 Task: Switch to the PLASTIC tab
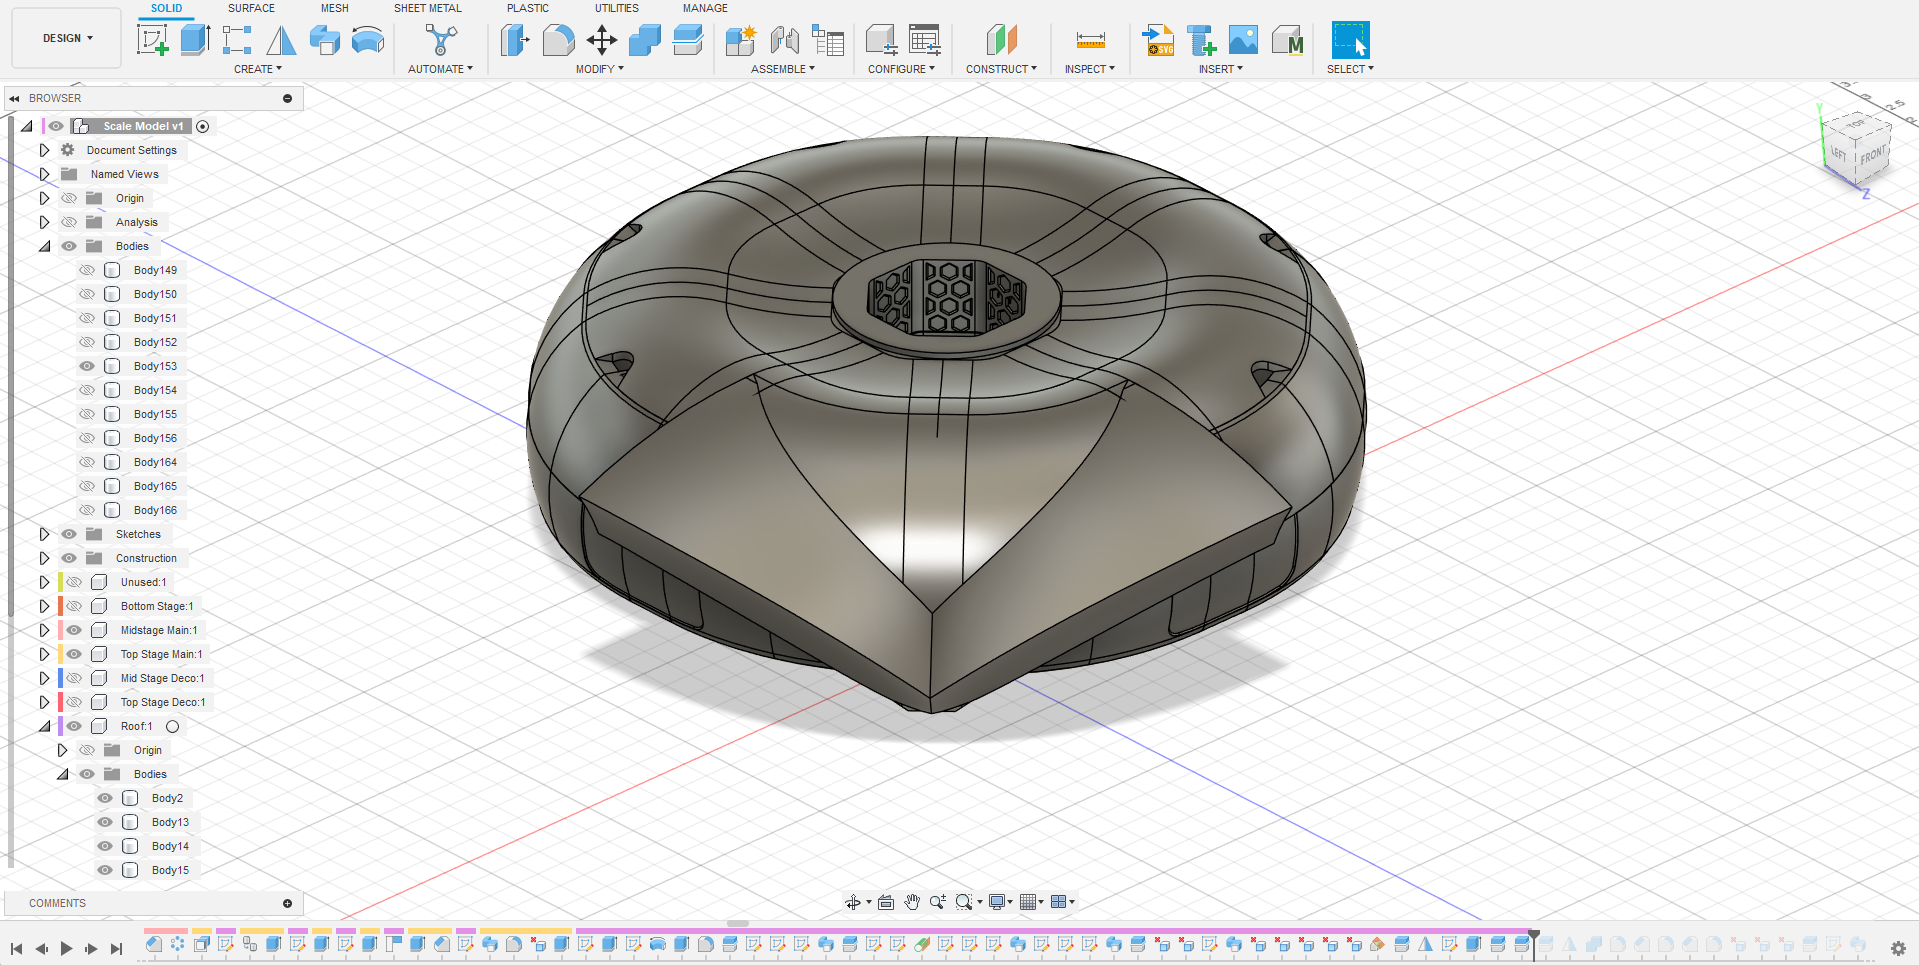pos(528,8)
